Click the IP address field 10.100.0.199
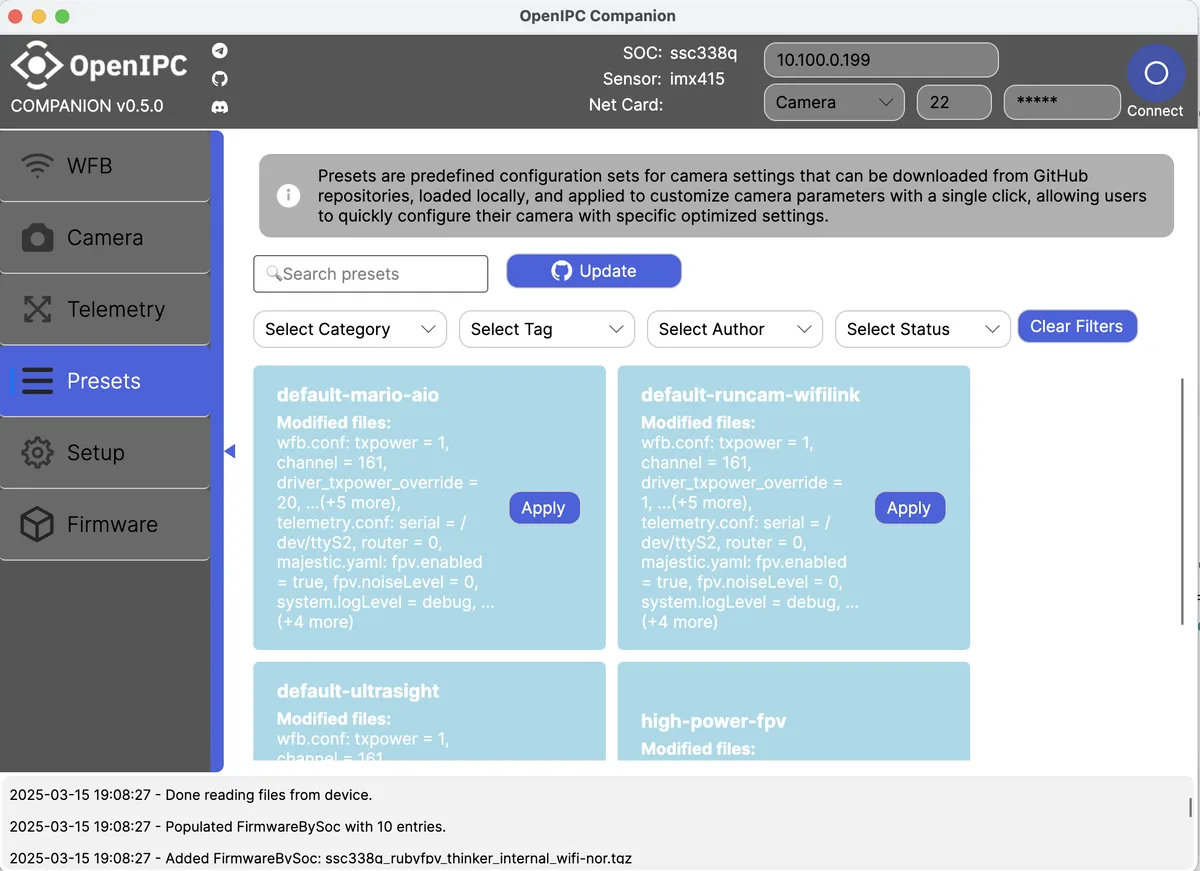The width and height of the screenshot is (1200, 871). tap(881, 60)
